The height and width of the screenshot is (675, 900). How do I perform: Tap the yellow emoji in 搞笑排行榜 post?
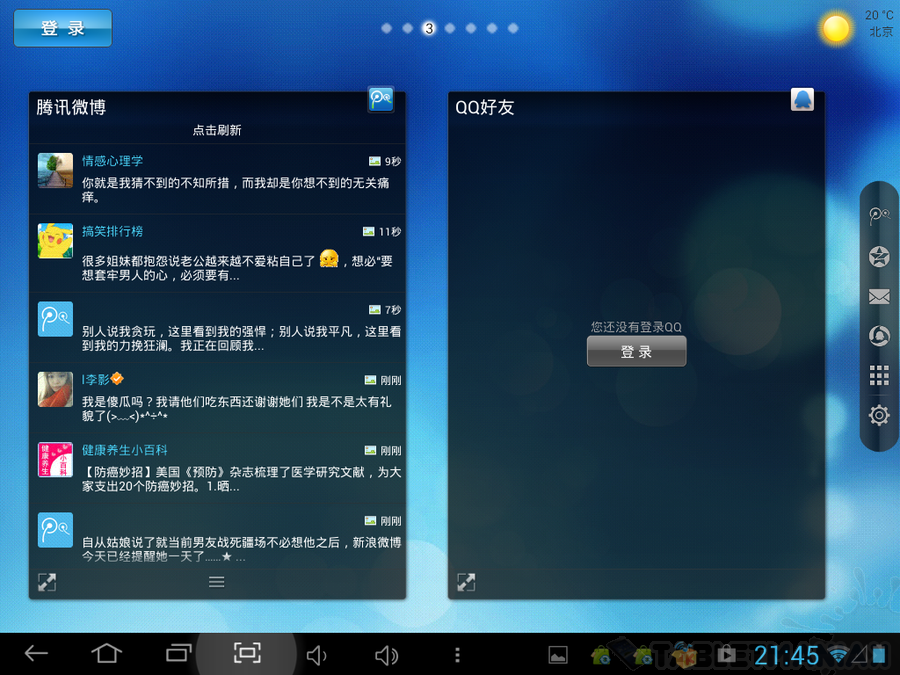329,258
